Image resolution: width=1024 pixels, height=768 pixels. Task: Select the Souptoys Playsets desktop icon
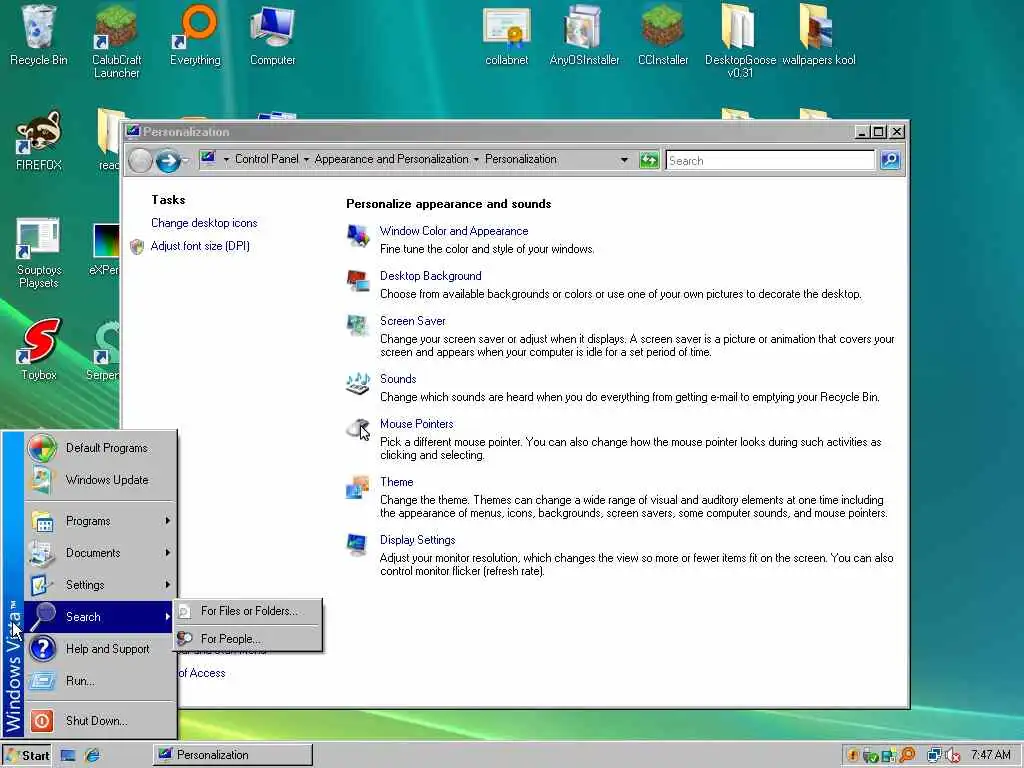pos(39,253)
